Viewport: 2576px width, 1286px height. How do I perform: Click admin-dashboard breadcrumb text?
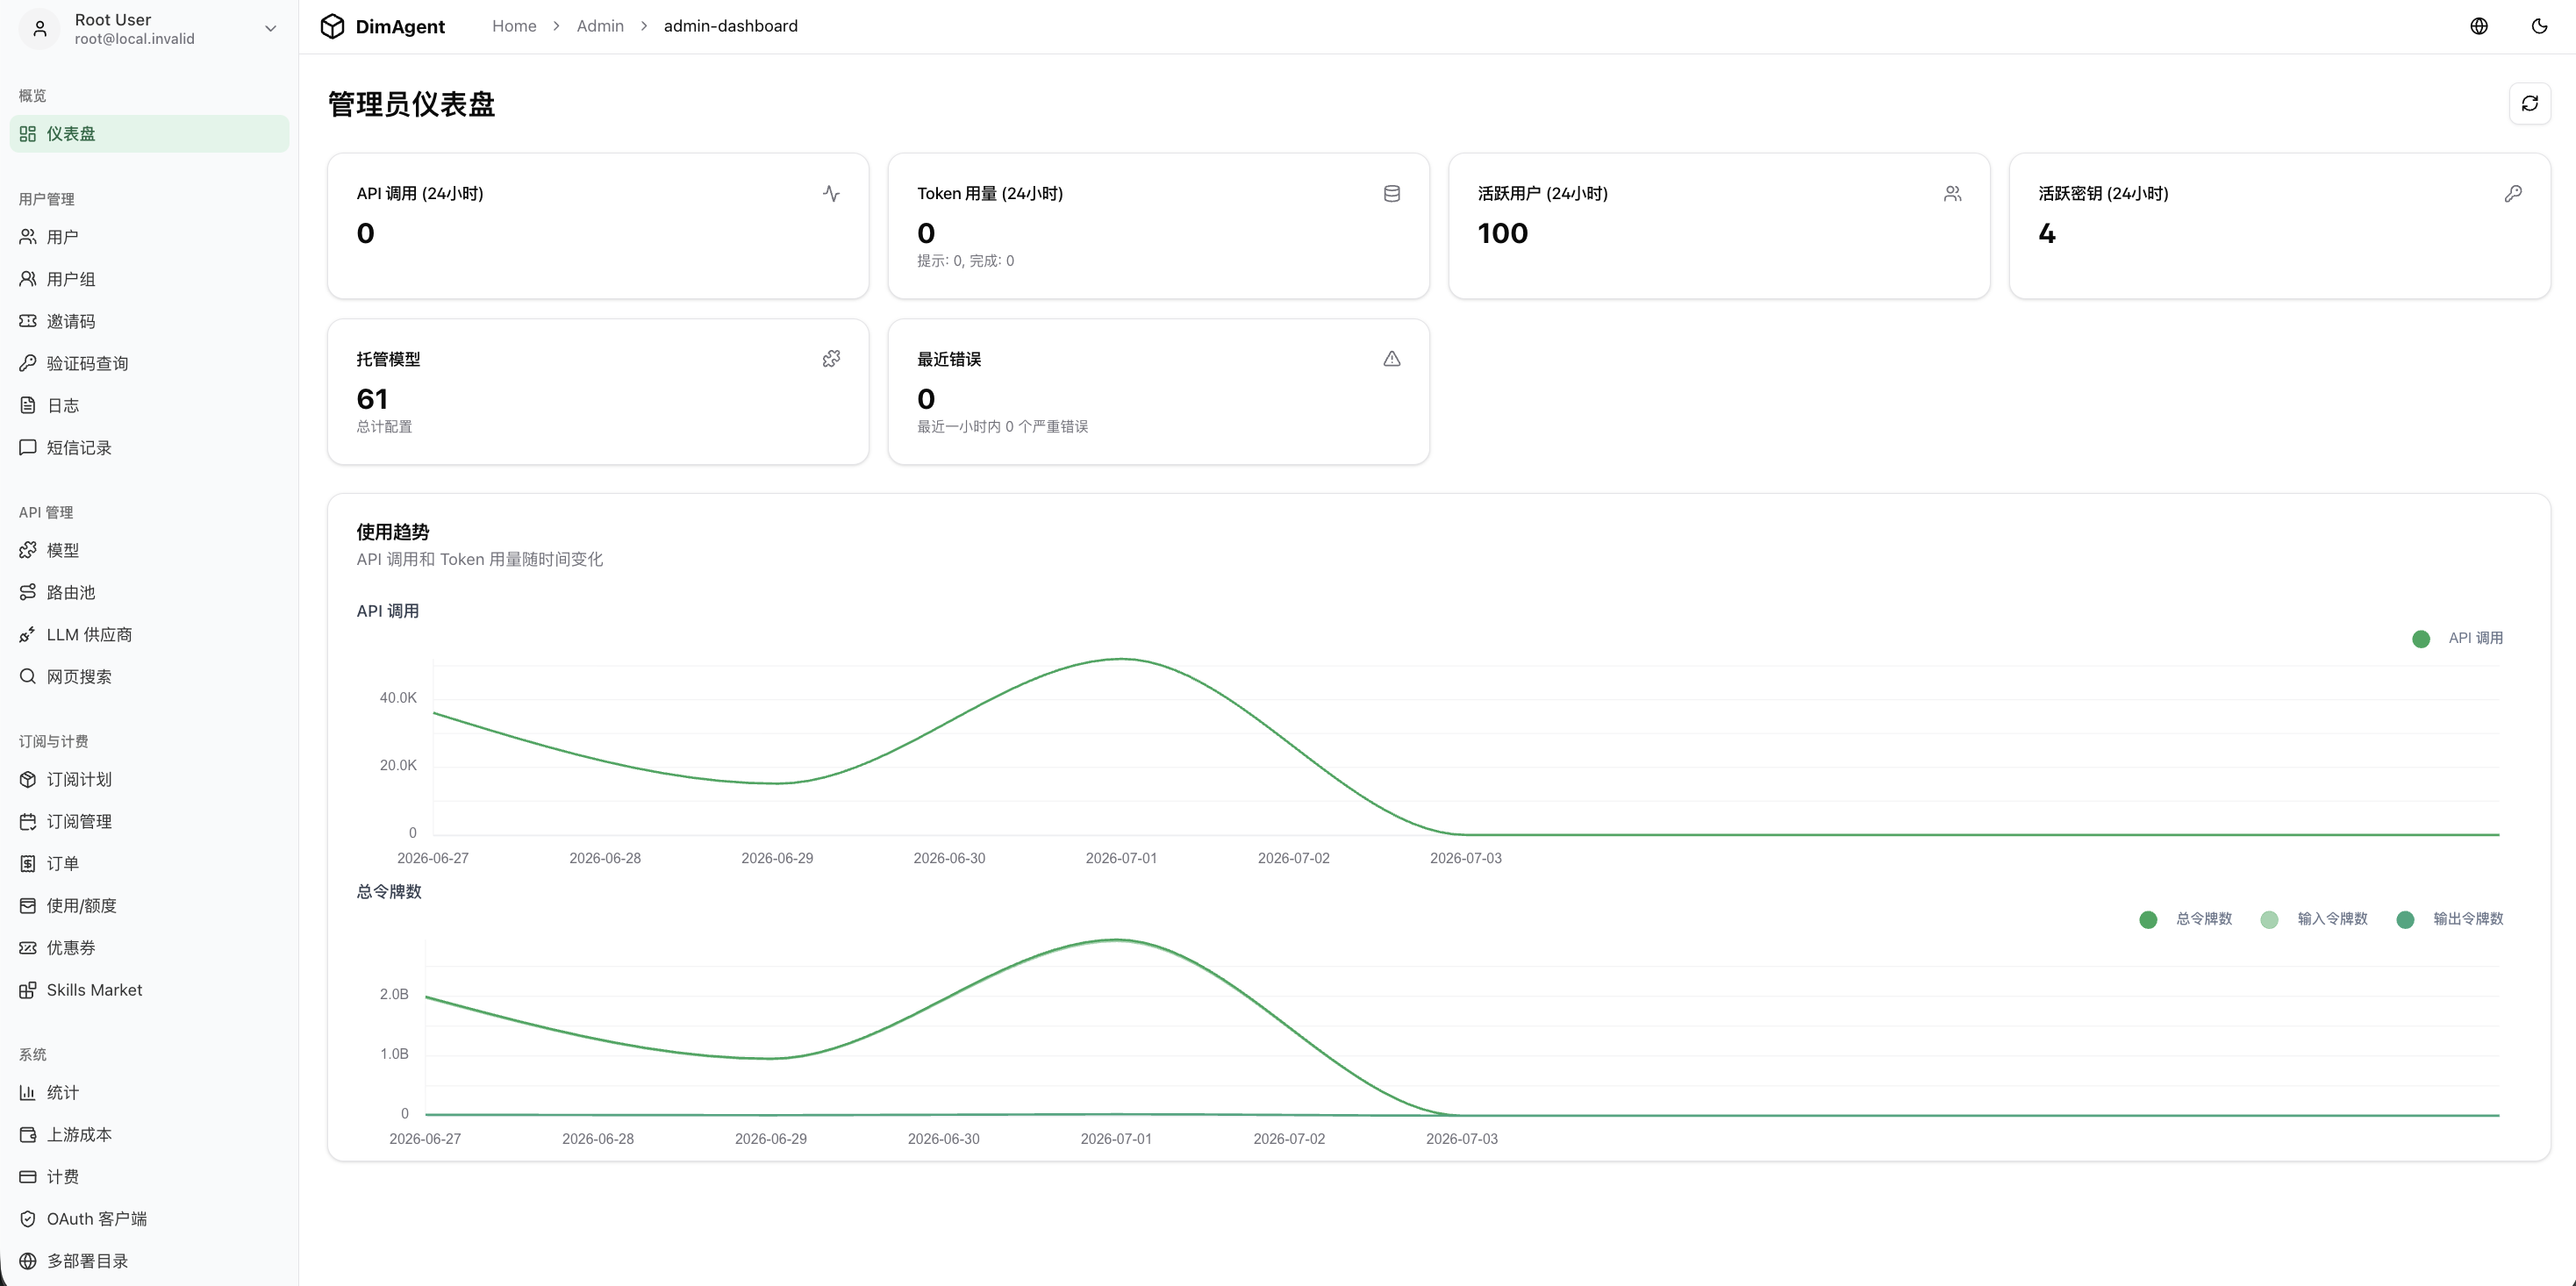pyautogui.click(x=731, y=26)
